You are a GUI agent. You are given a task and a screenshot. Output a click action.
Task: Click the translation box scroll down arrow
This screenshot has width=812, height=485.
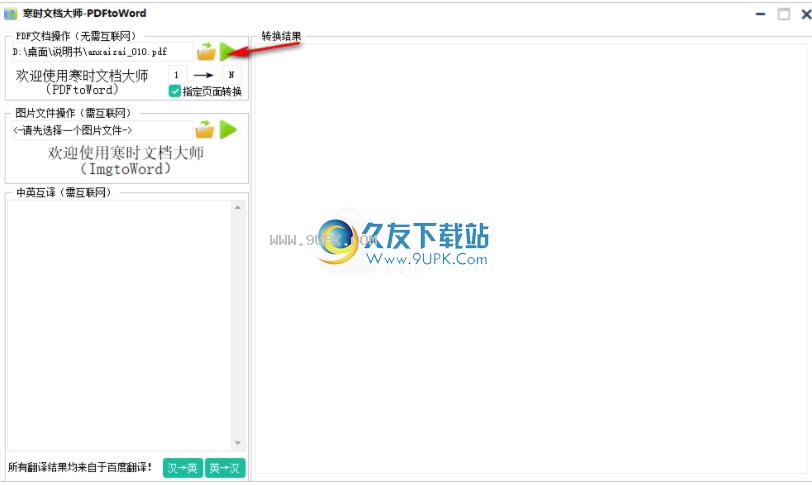point(238,443)
